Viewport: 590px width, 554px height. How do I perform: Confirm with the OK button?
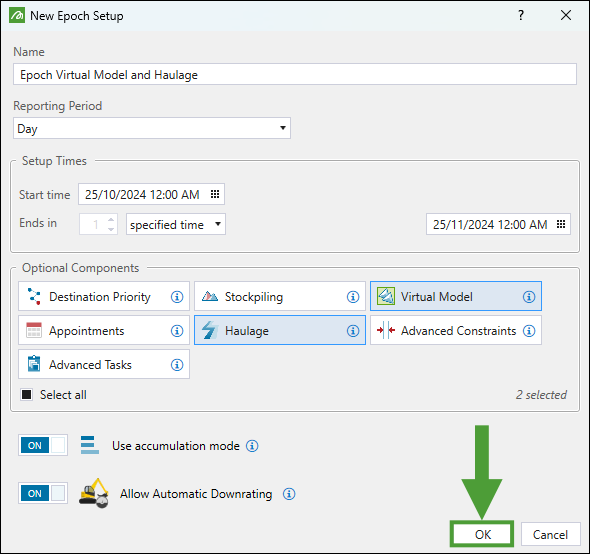[x=482, y=534]
